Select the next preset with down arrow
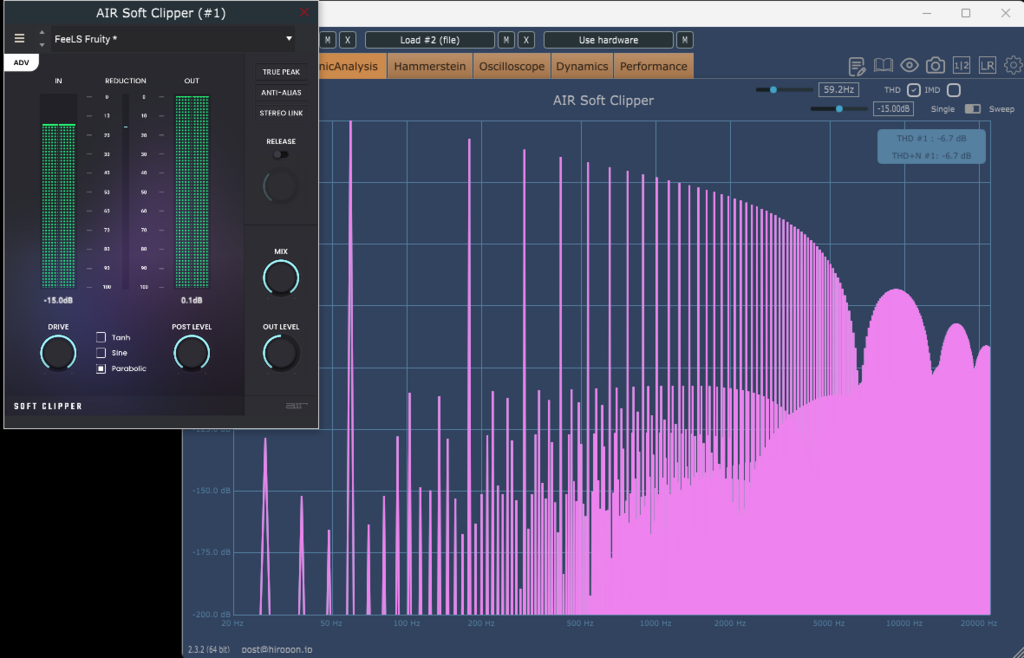Screen dimensions: 1024x658 tap(42, 45)
